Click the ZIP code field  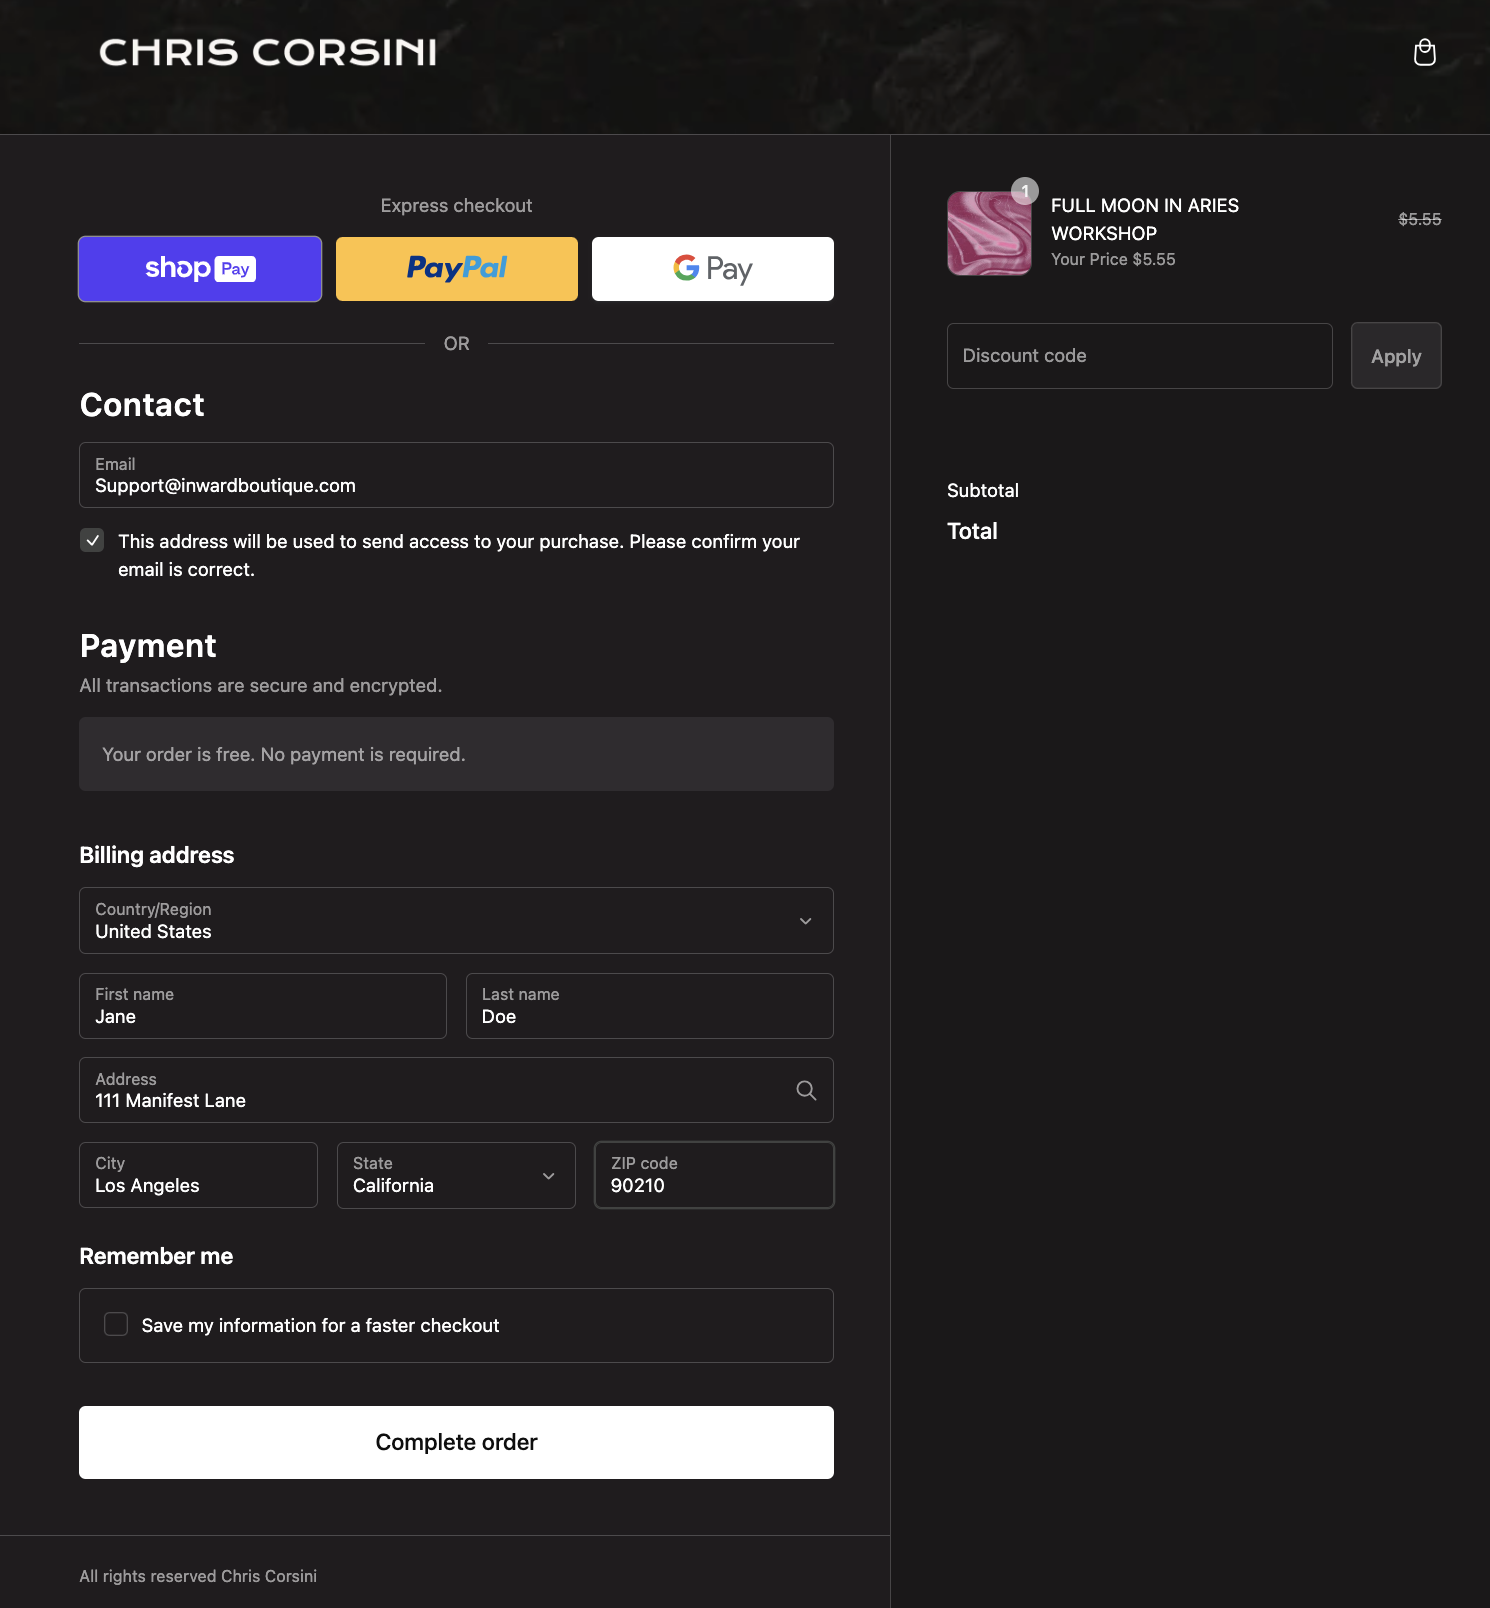point(714,1175)
